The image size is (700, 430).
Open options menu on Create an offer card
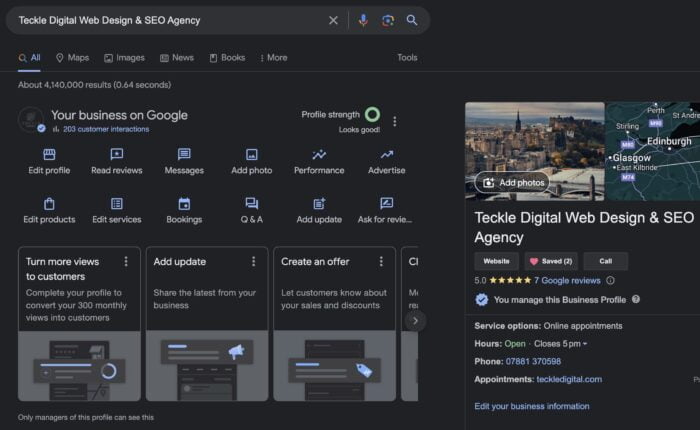pyautogui.click(x=381, y=262)
